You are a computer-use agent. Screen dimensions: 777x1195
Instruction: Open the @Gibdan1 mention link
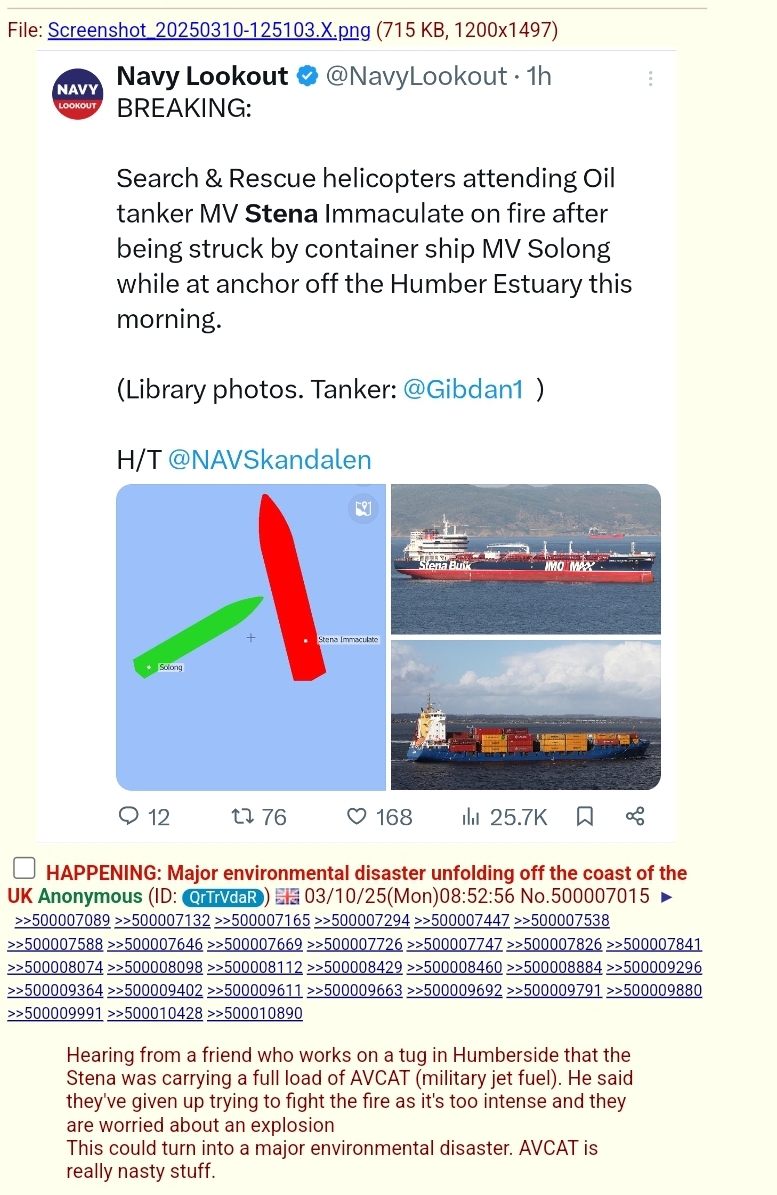(463, 389)
